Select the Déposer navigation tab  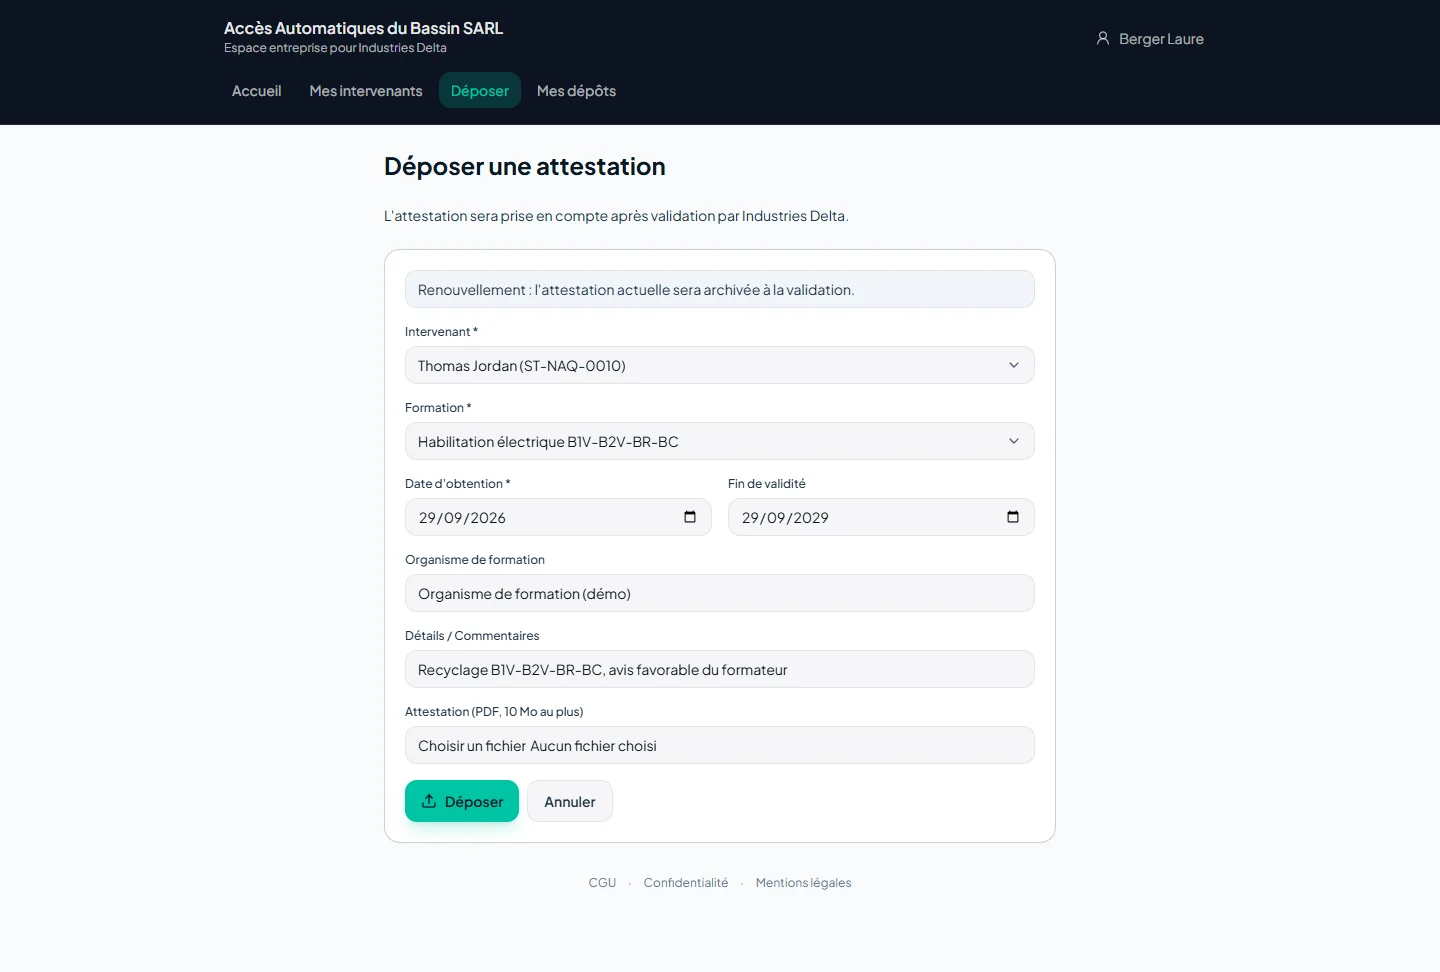480,90
